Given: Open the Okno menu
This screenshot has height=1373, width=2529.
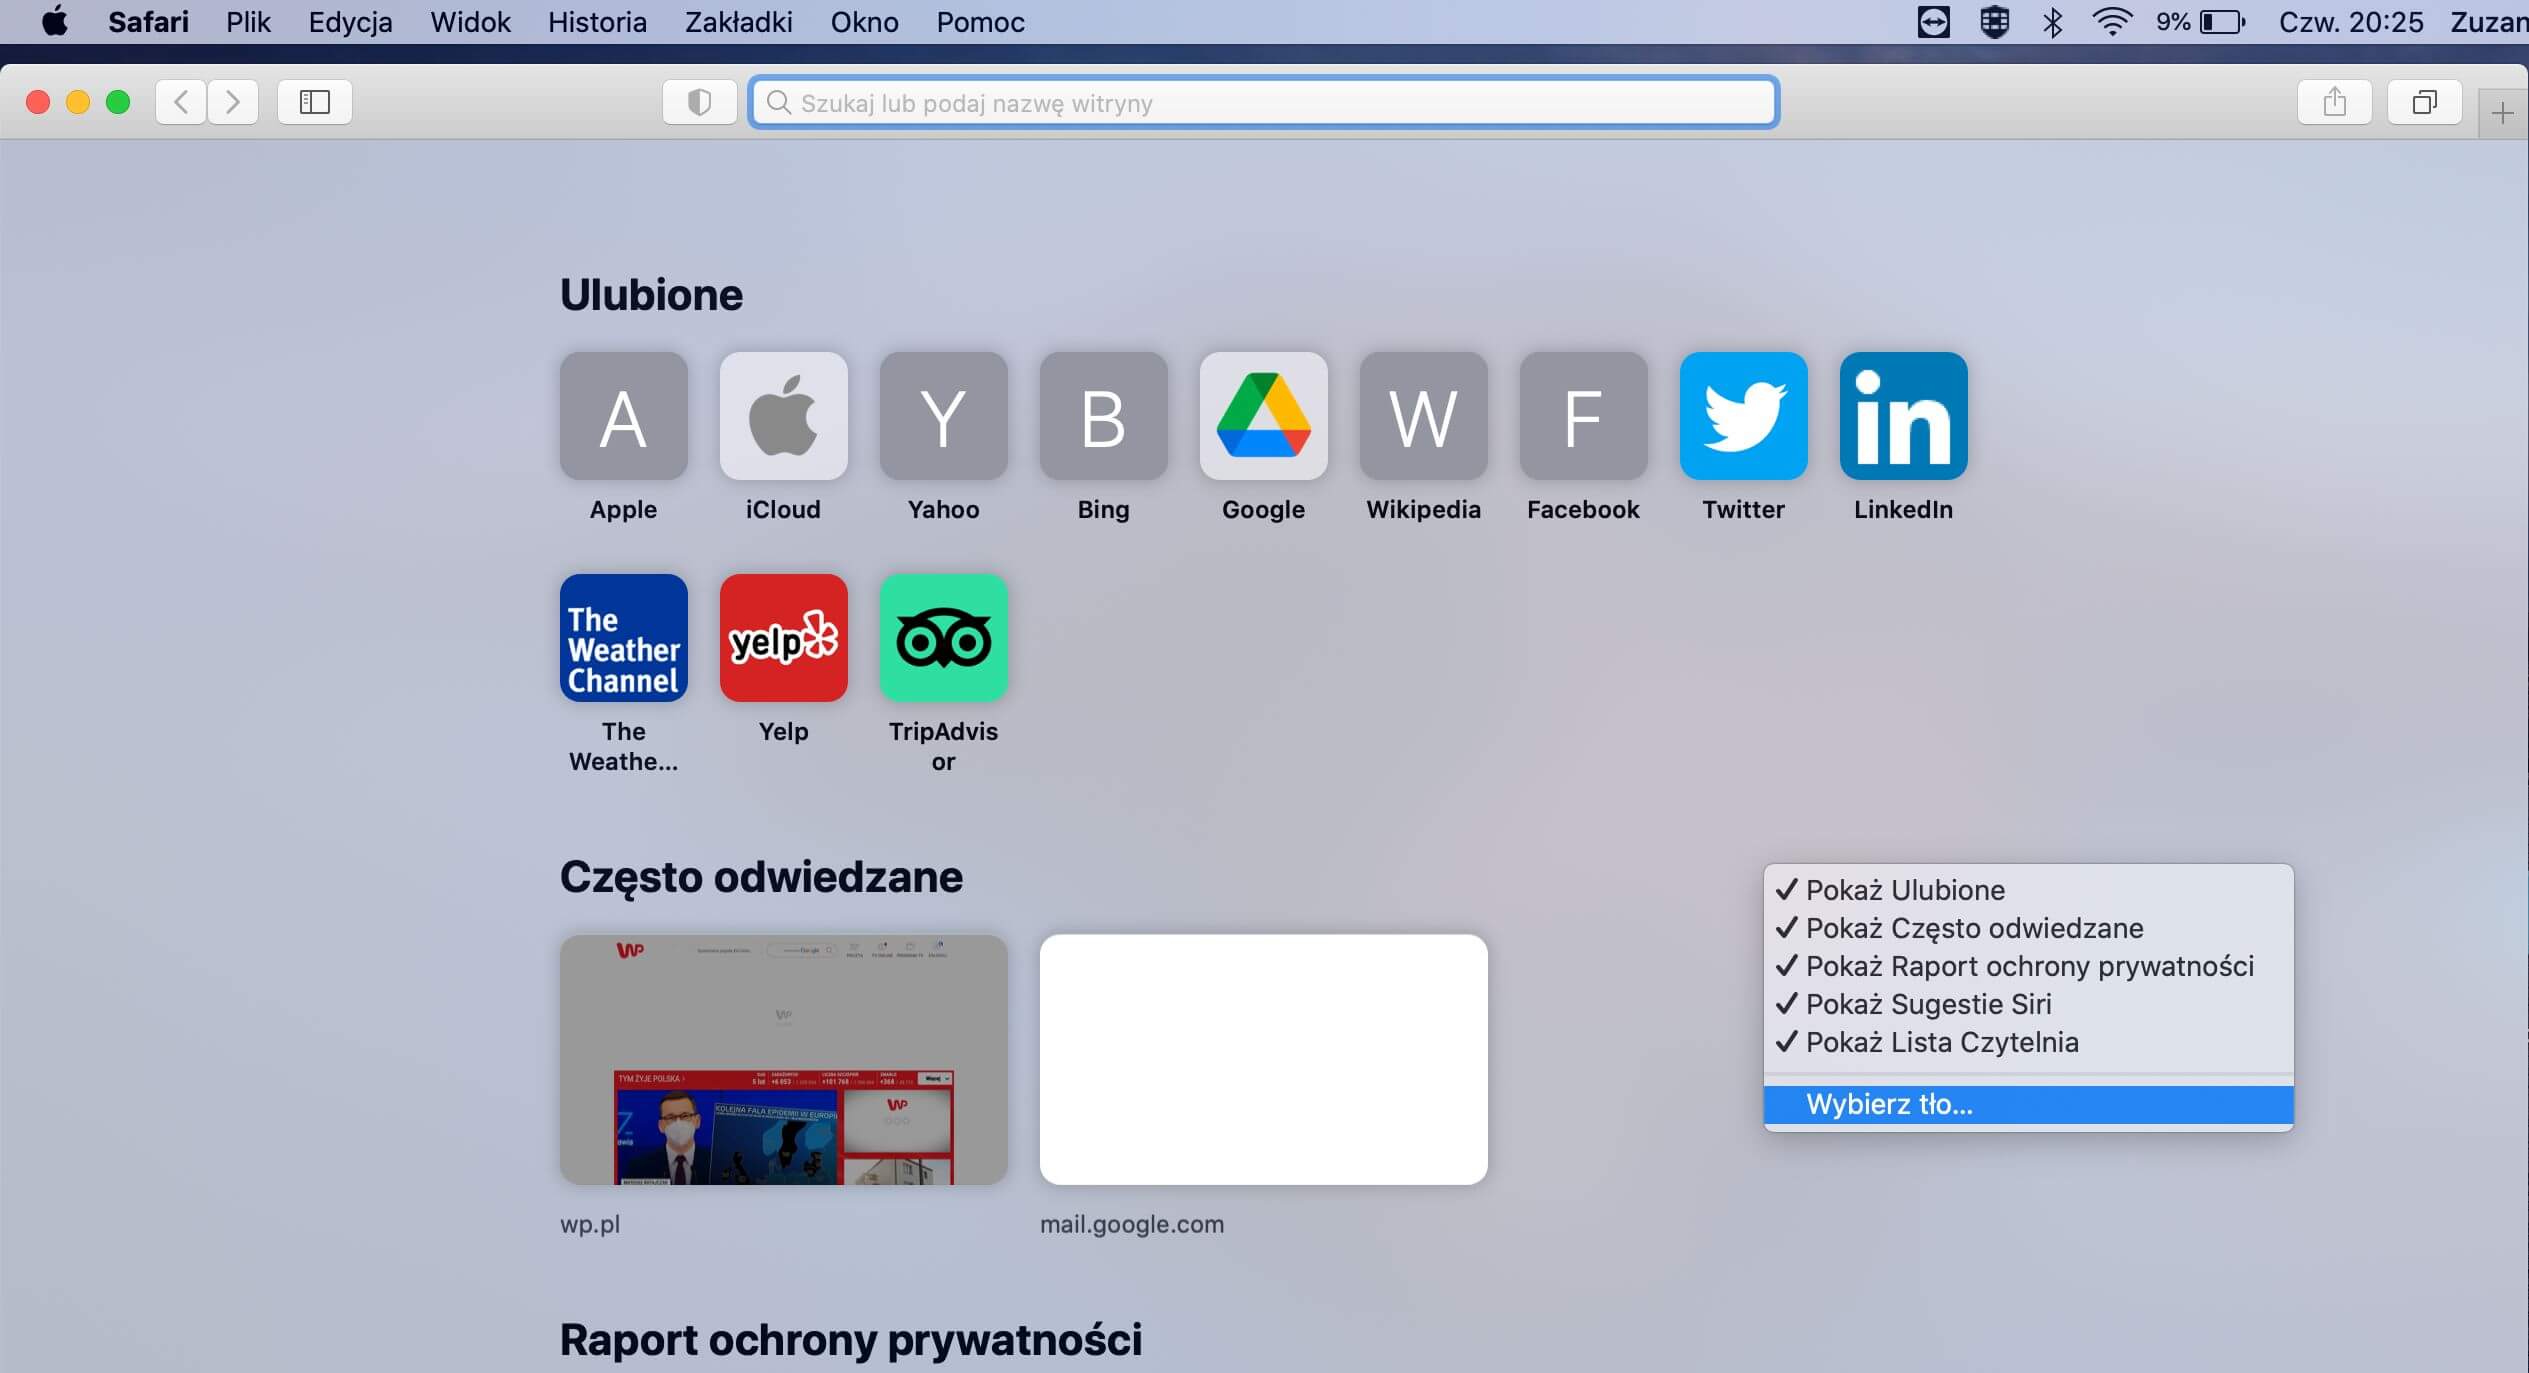Looking at the screenshot, I should pos(864,22).
